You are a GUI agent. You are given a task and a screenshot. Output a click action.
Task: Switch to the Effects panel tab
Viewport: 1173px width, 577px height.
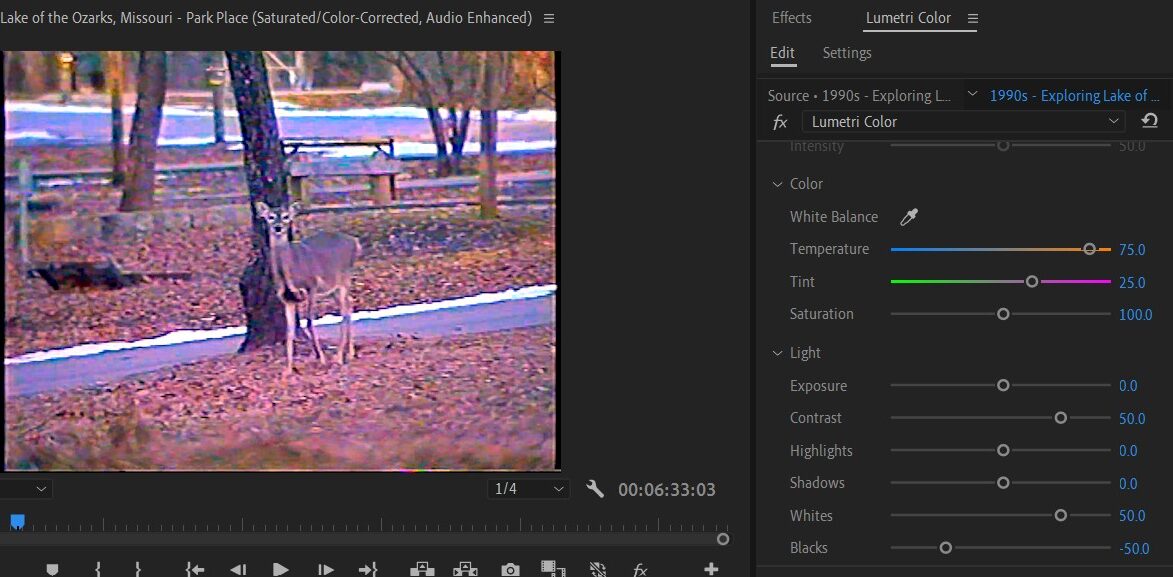coord(791,18)
